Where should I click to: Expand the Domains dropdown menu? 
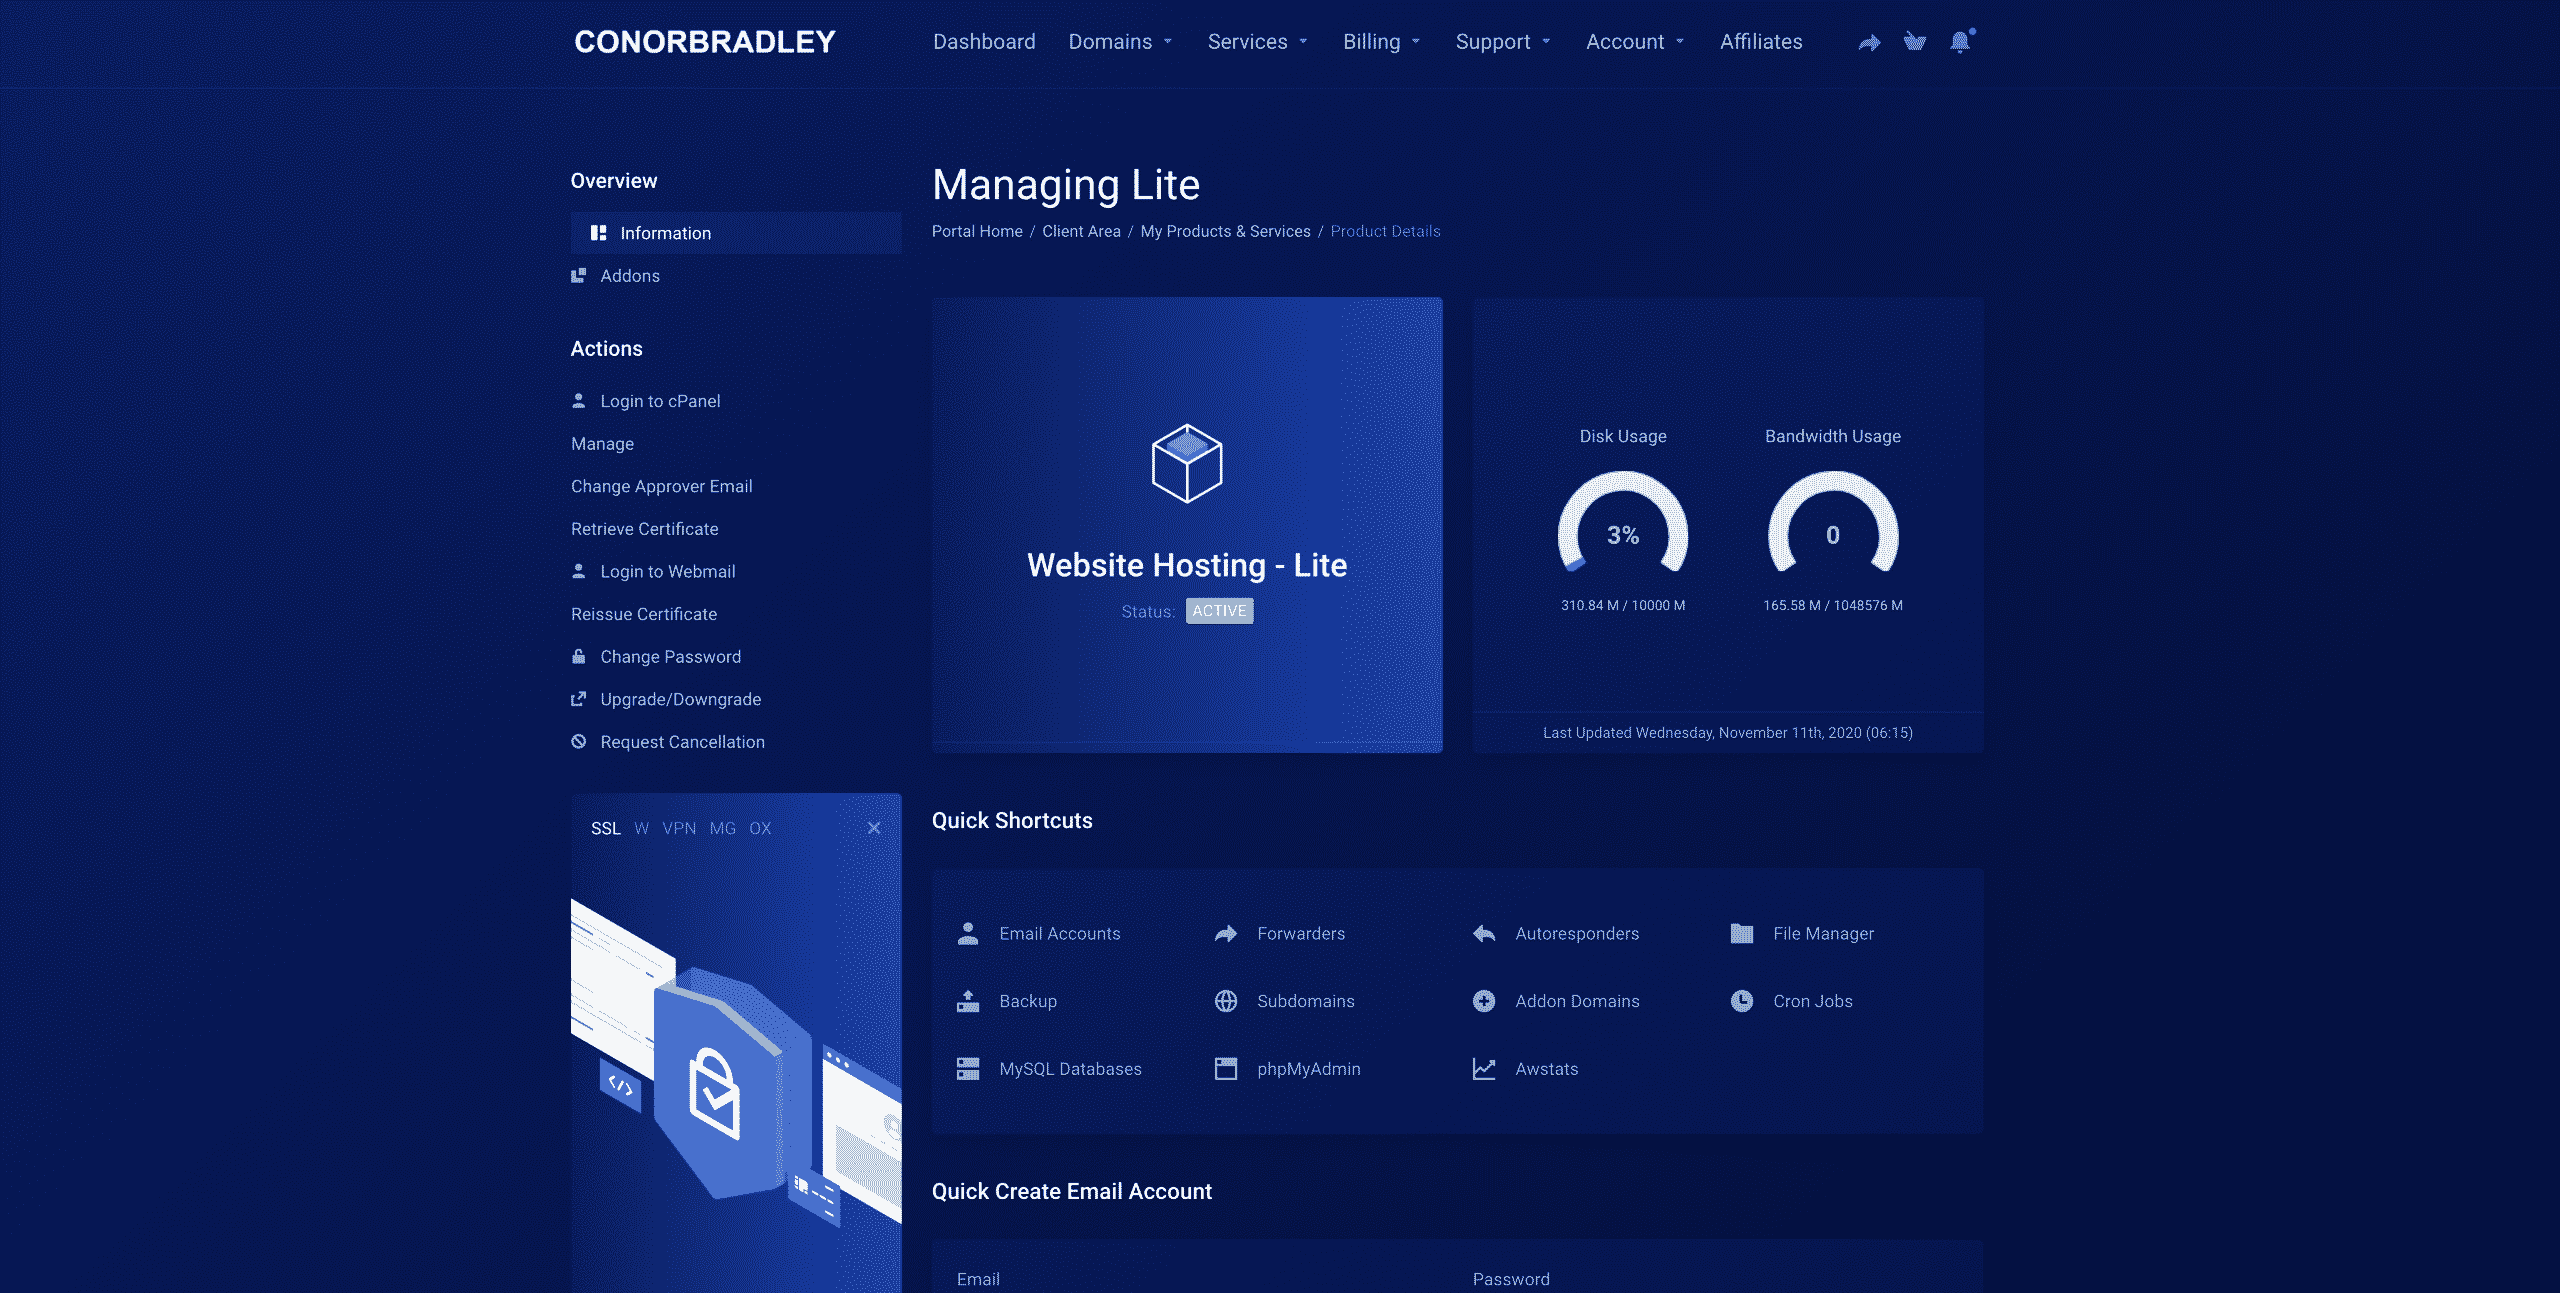pos(1120,42)
